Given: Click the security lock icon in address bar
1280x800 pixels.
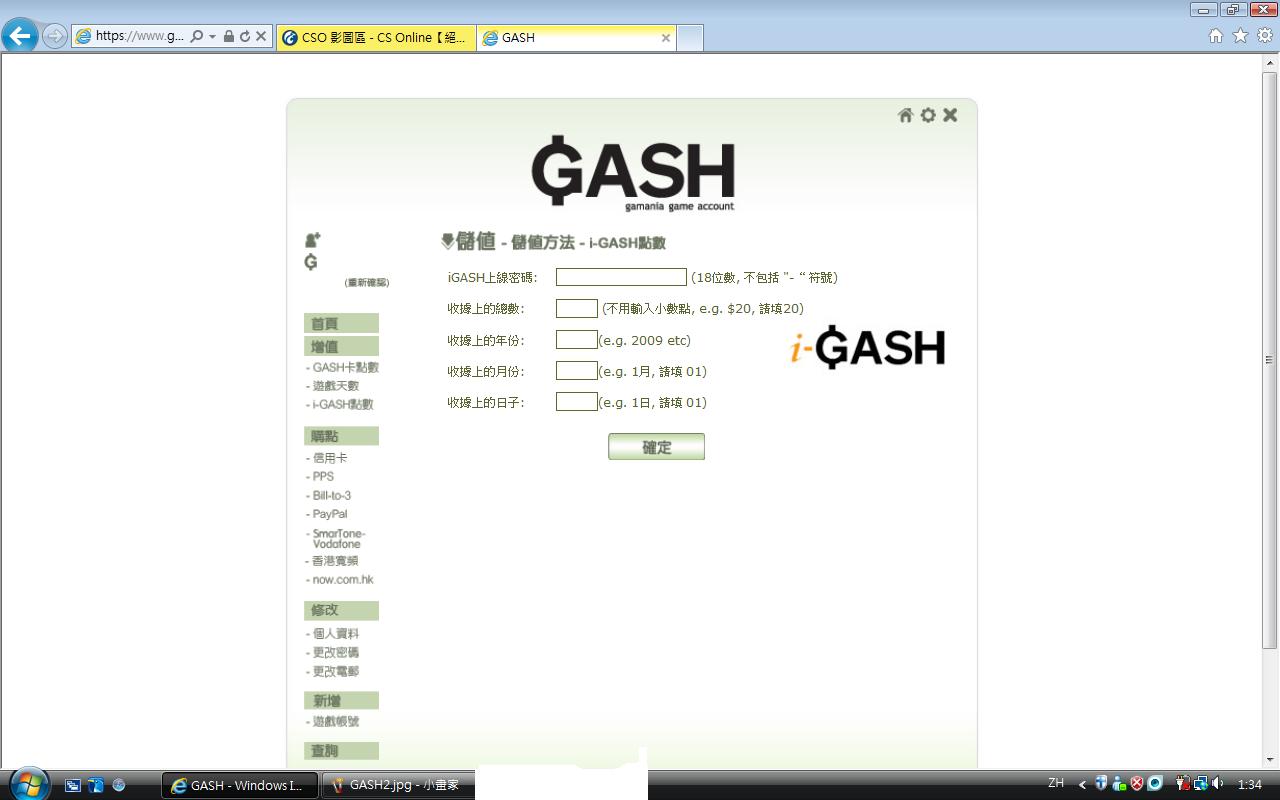Looking at the screenshot, I should click(228, 36).
